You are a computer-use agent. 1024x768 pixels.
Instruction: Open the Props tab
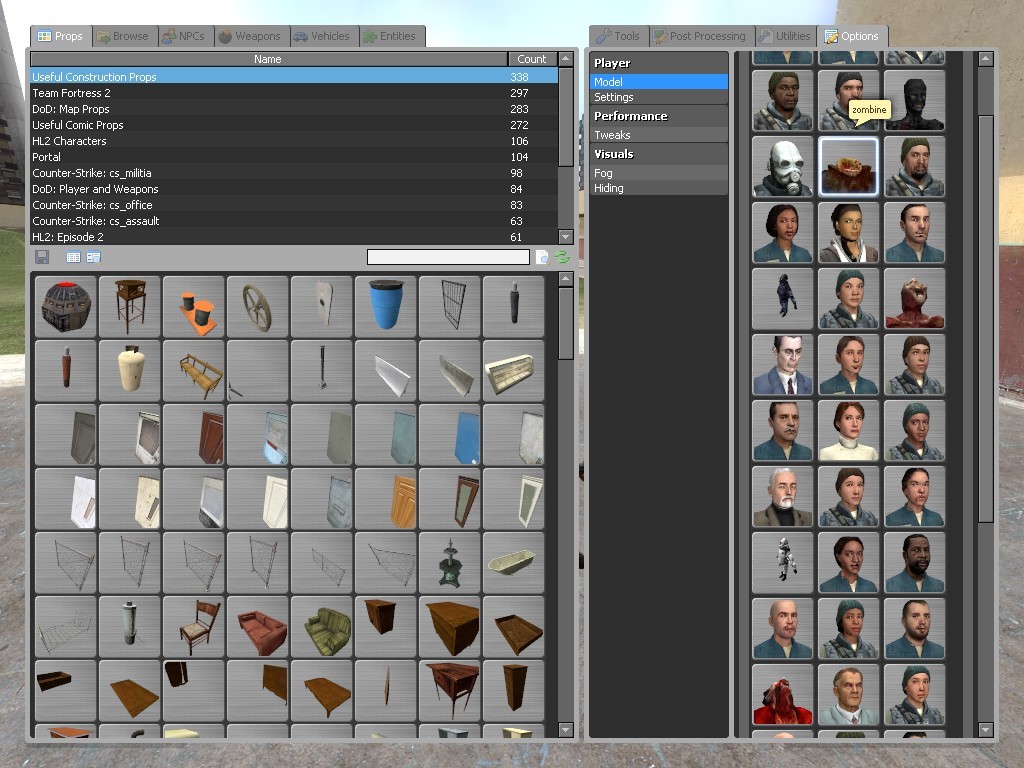(60, 36)
